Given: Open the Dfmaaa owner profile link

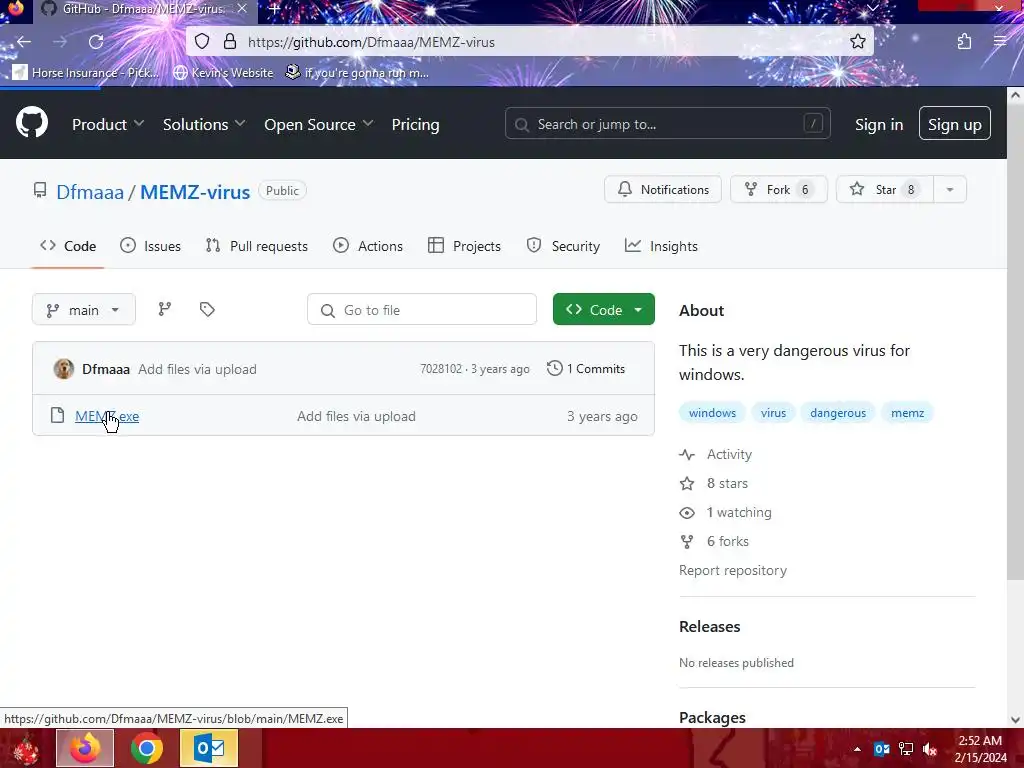Looking at the screenshot, I should 89,192.
